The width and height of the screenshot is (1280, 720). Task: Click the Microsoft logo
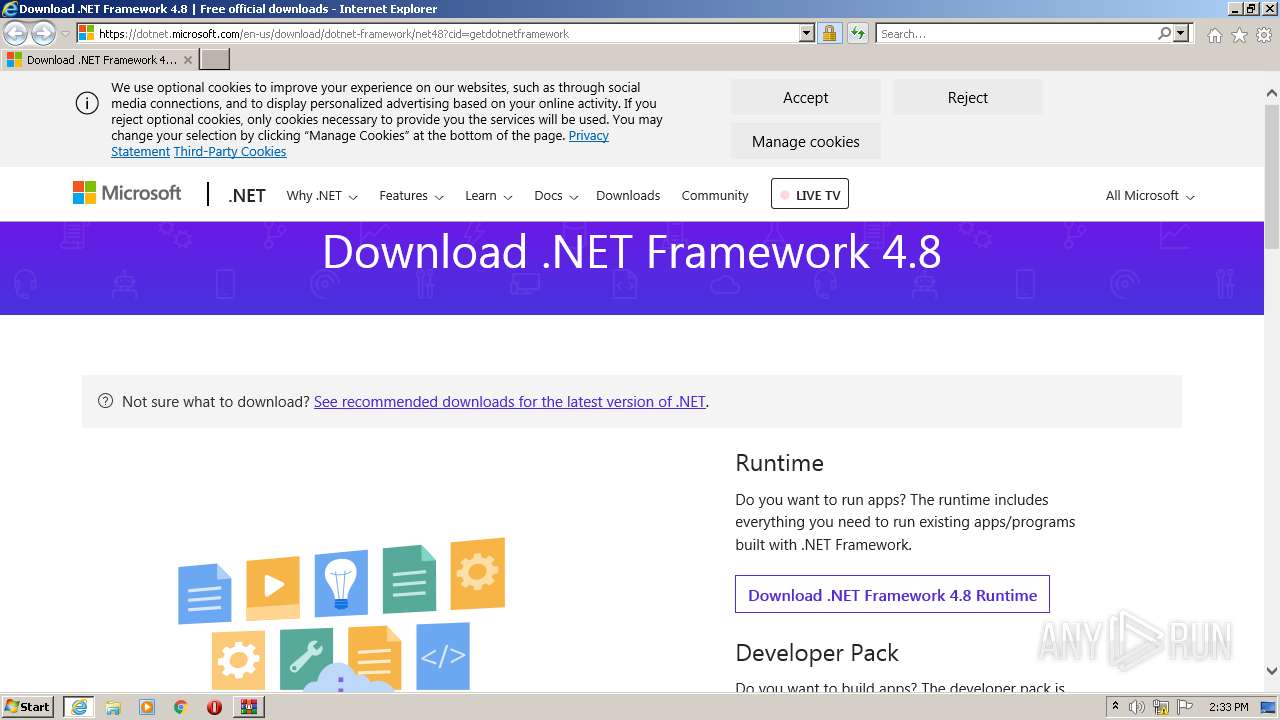[127, 193]
